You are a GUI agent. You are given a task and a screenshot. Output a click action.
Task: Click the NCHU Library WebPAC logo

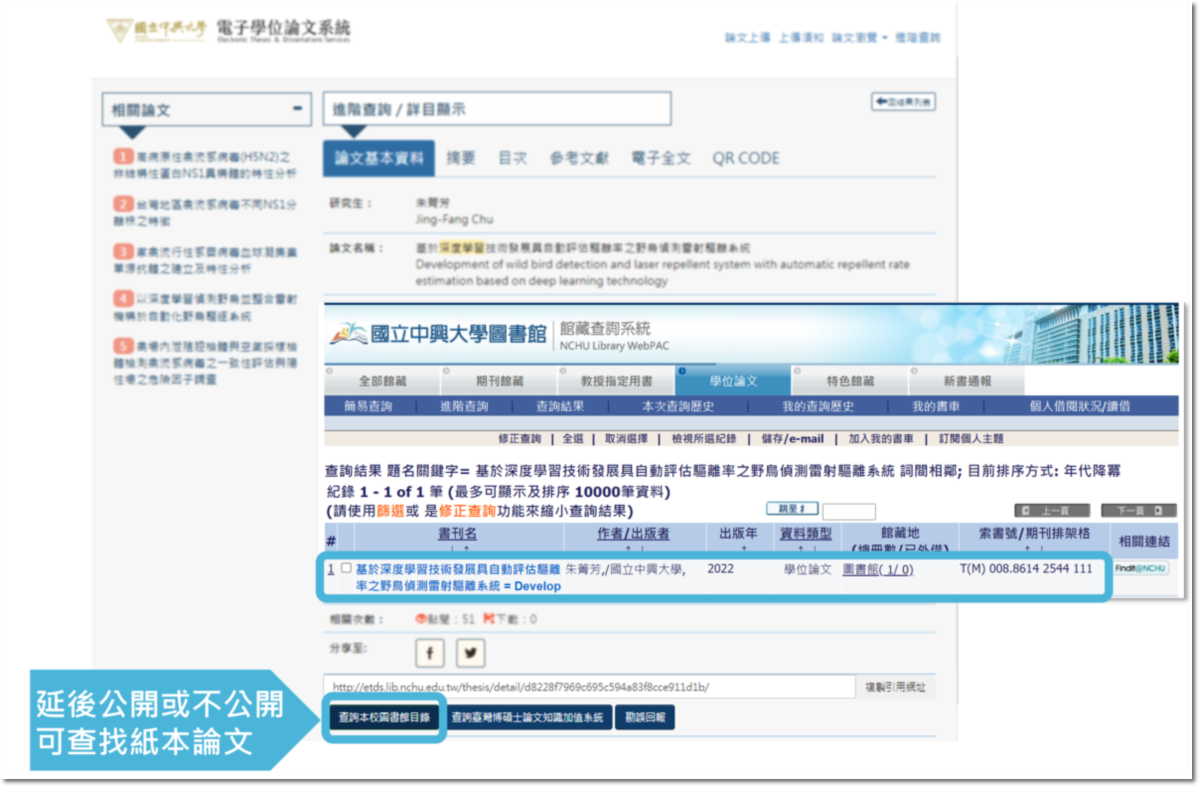tap(500, 335)
